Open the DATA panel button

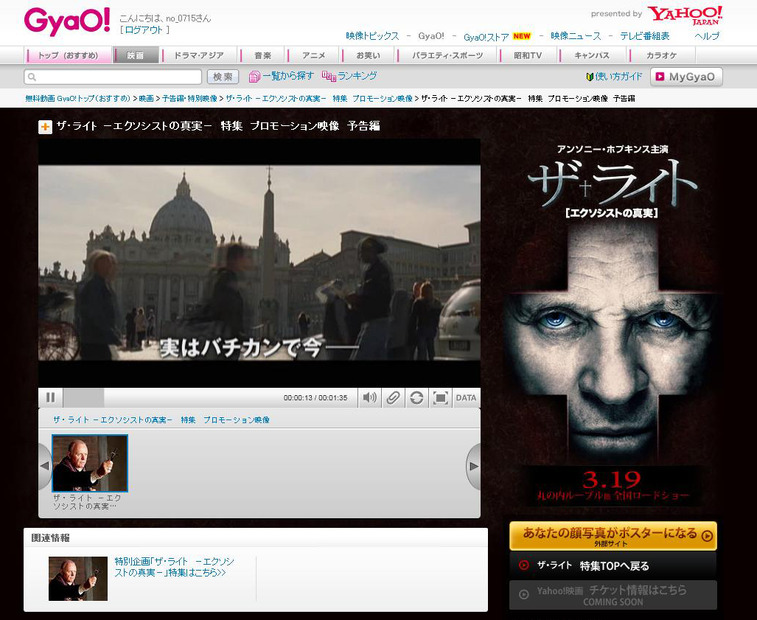[466, 398]
